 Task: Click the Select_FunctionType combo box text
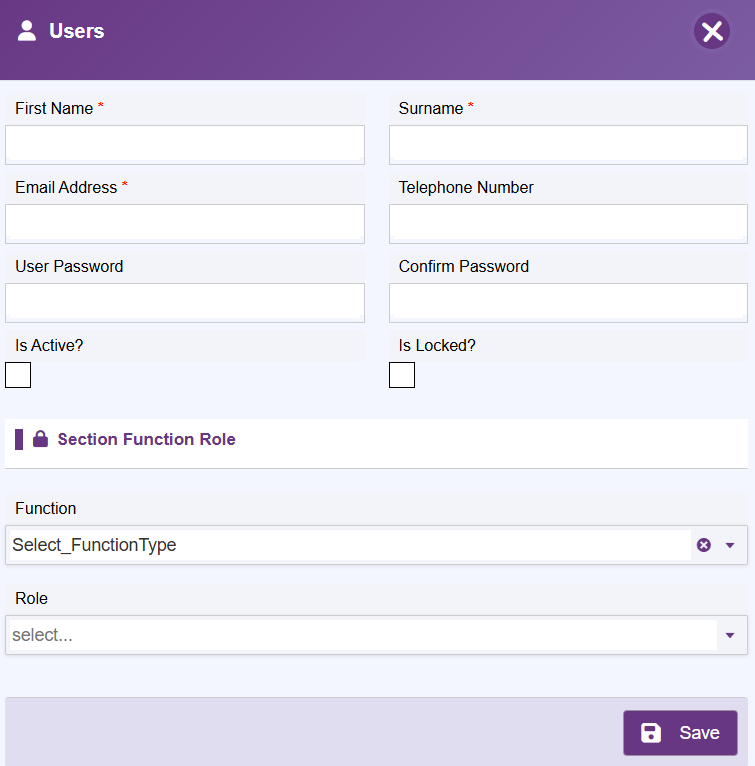click(x=94, y=545)
